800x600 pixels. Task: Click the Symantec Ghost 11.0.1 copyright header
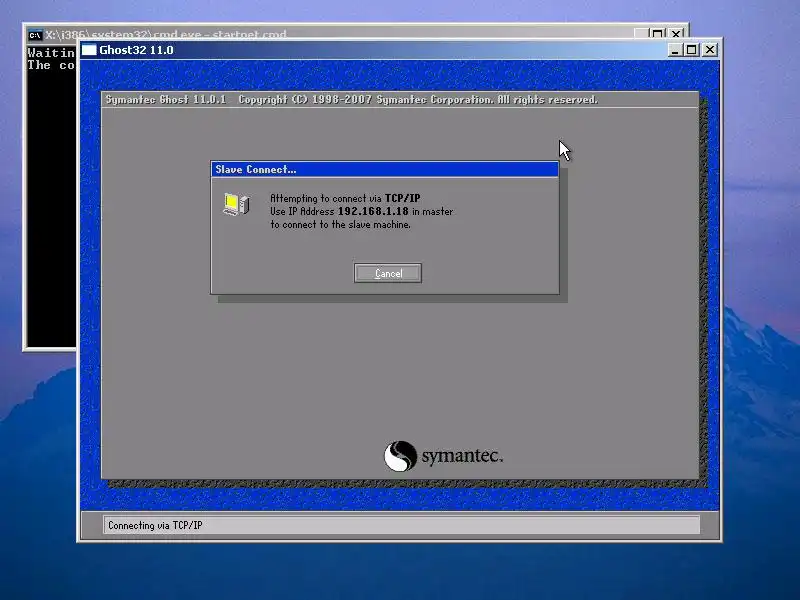pos(352,99)
